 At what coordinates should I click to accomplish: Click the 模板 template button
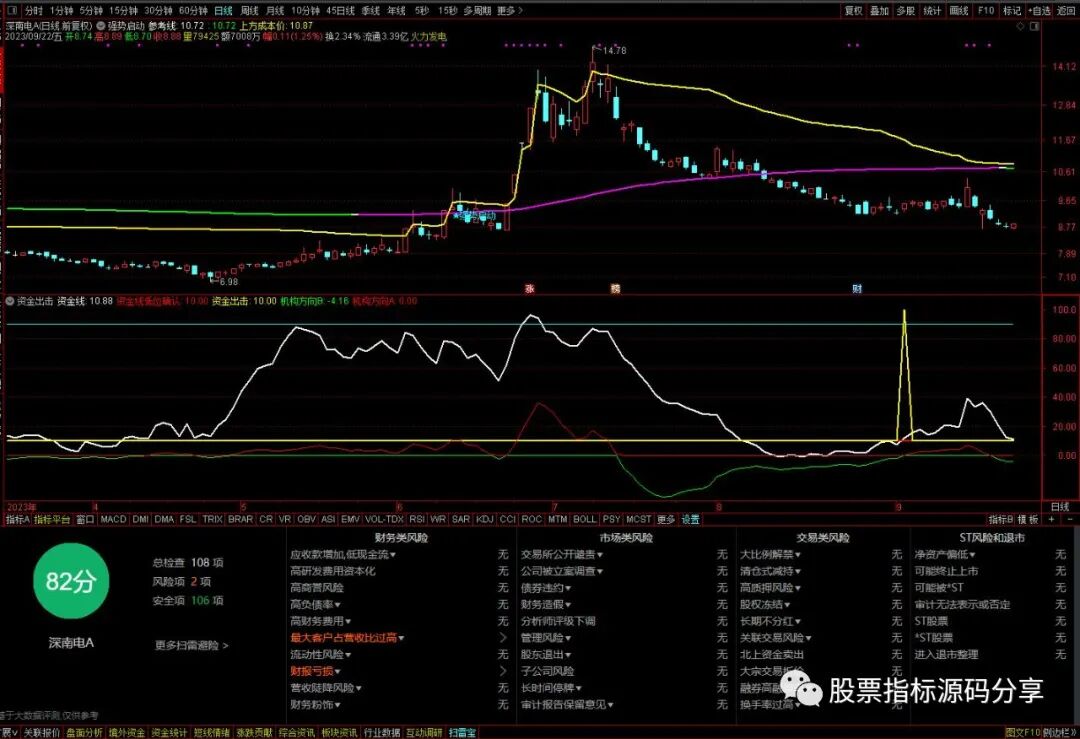(x=1028, y=519)
